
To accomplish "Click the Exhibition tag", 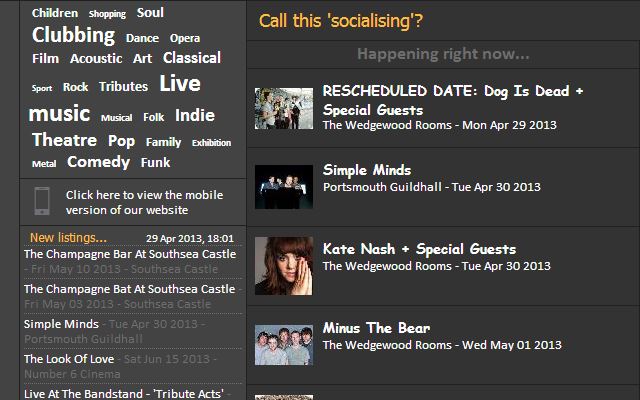I will click(211, 143).
